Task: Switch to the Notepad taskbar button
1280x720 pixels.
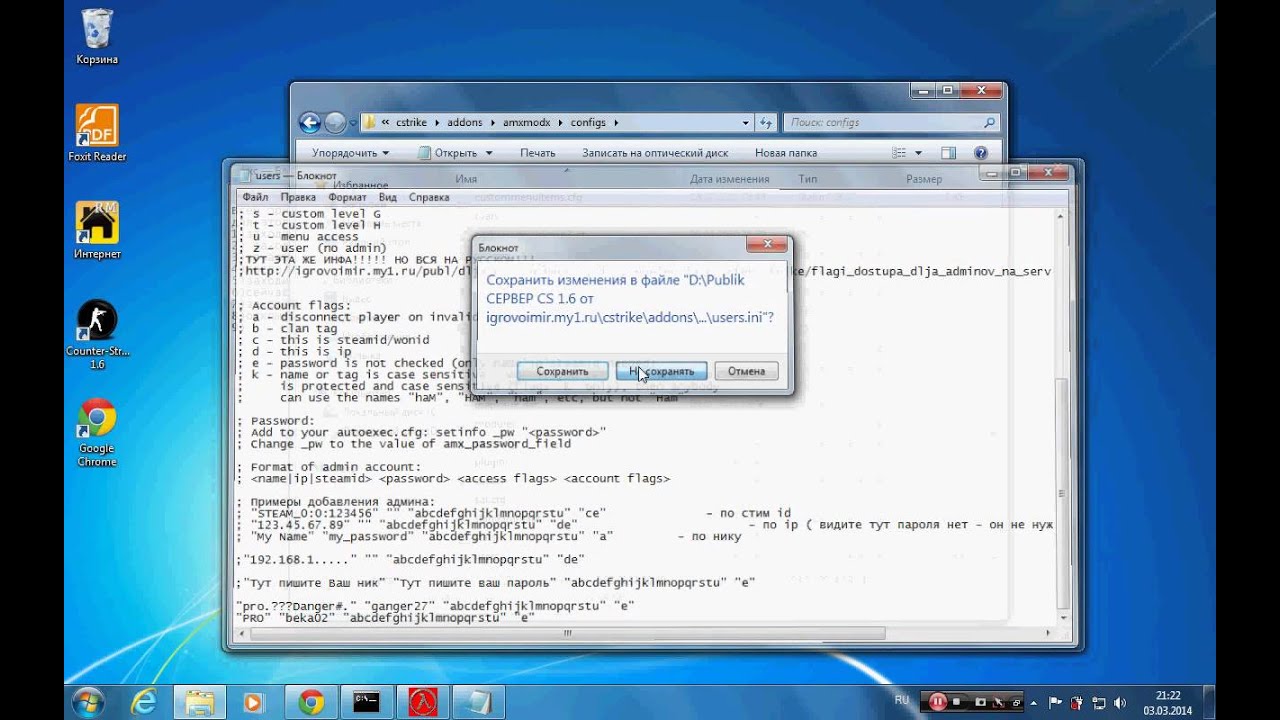Action: [x=479, y=702]
